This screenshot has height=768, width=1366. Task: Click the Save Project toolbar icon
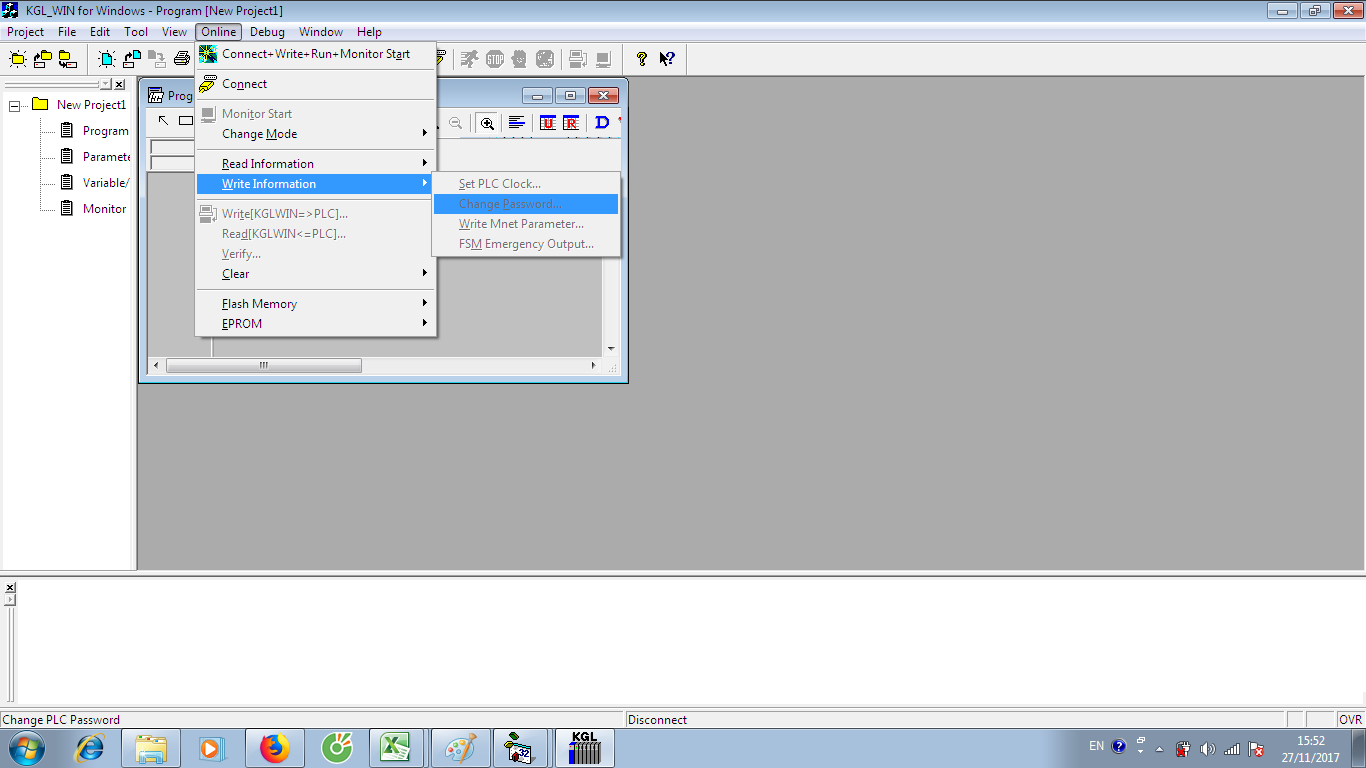[x=68, y=59]
